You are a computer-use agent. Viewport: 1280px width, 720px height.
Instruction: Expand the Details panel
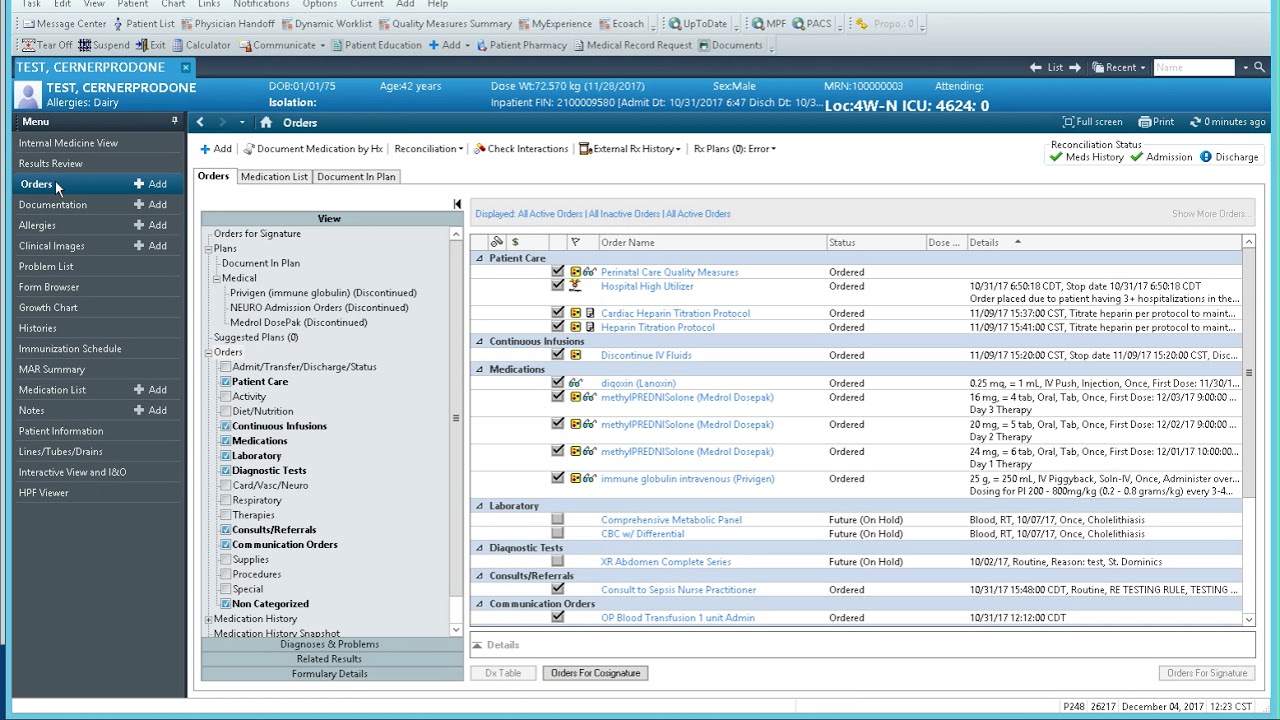(477, 645)
